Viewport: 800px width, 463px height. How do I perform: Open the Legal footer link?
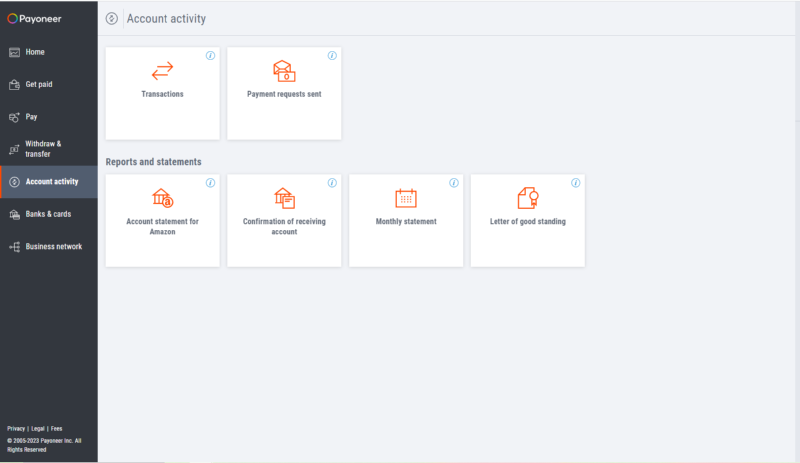click(x=37, y=428)
